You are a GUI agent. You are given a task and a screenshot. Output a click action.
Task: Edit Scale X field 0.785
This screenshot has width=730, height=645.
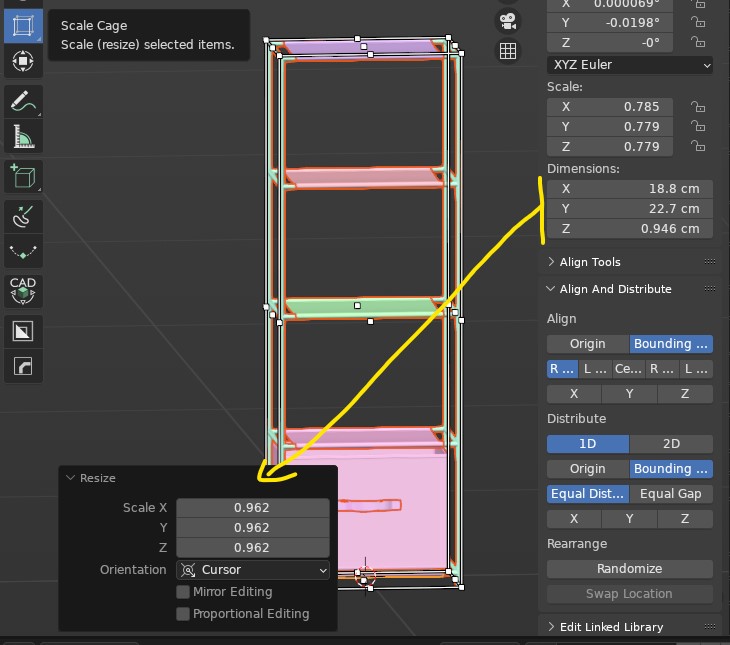coord(610,107)
